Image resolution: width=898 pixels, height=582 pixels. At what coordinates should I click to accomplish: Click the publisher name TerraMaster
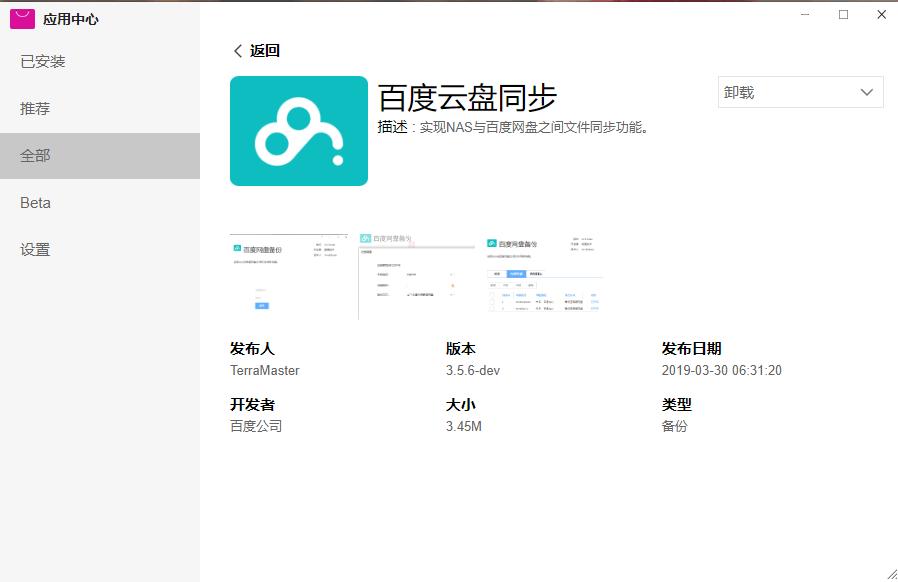263,370
